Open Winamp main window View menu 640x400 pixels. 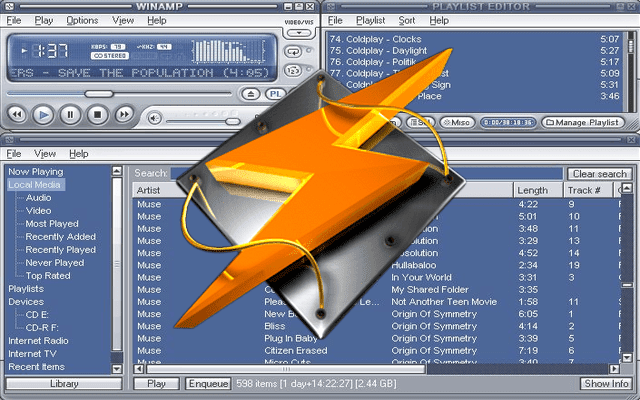[123, 20]
